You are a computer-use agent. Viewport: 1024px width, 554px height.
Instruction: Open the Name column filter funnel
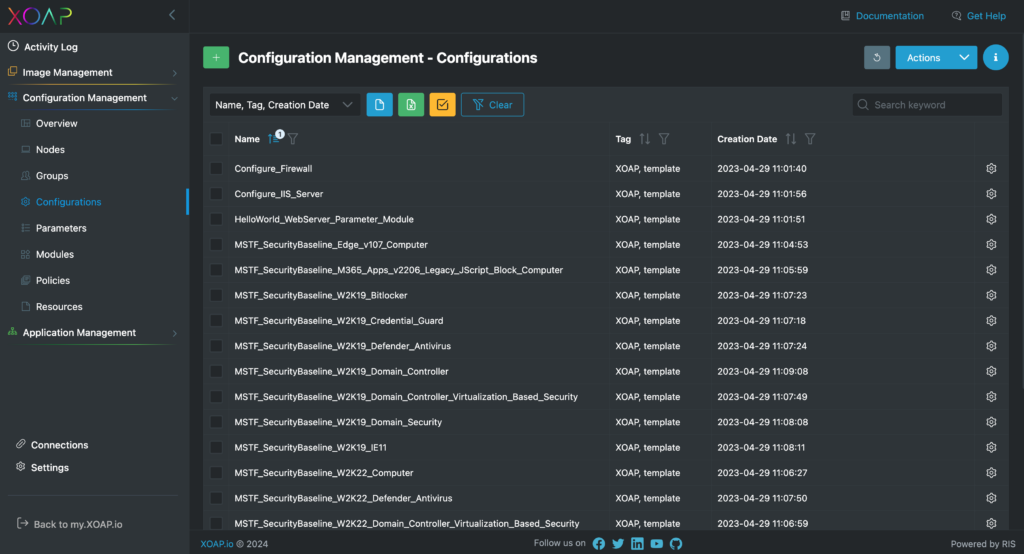[293, 138]
